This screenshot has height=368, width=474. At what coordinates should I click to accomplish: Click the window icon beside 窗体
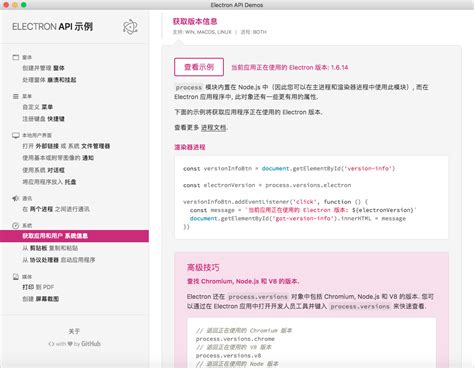(16, 57)
